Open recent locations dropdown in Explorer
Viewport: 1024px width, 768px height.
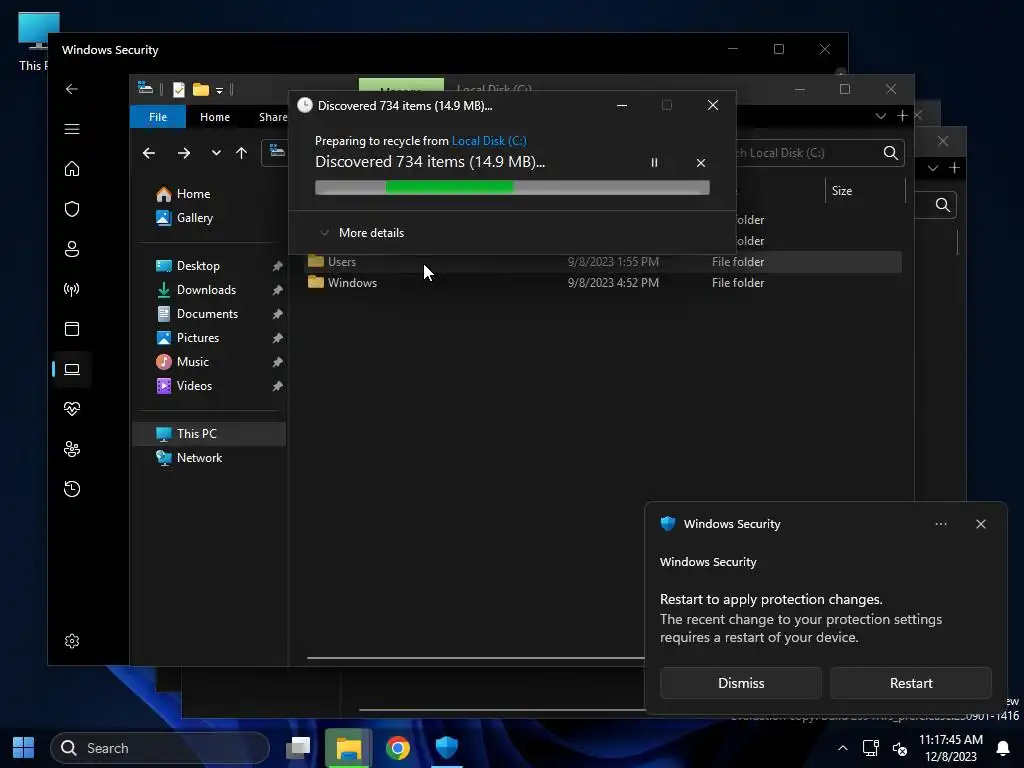216,153
